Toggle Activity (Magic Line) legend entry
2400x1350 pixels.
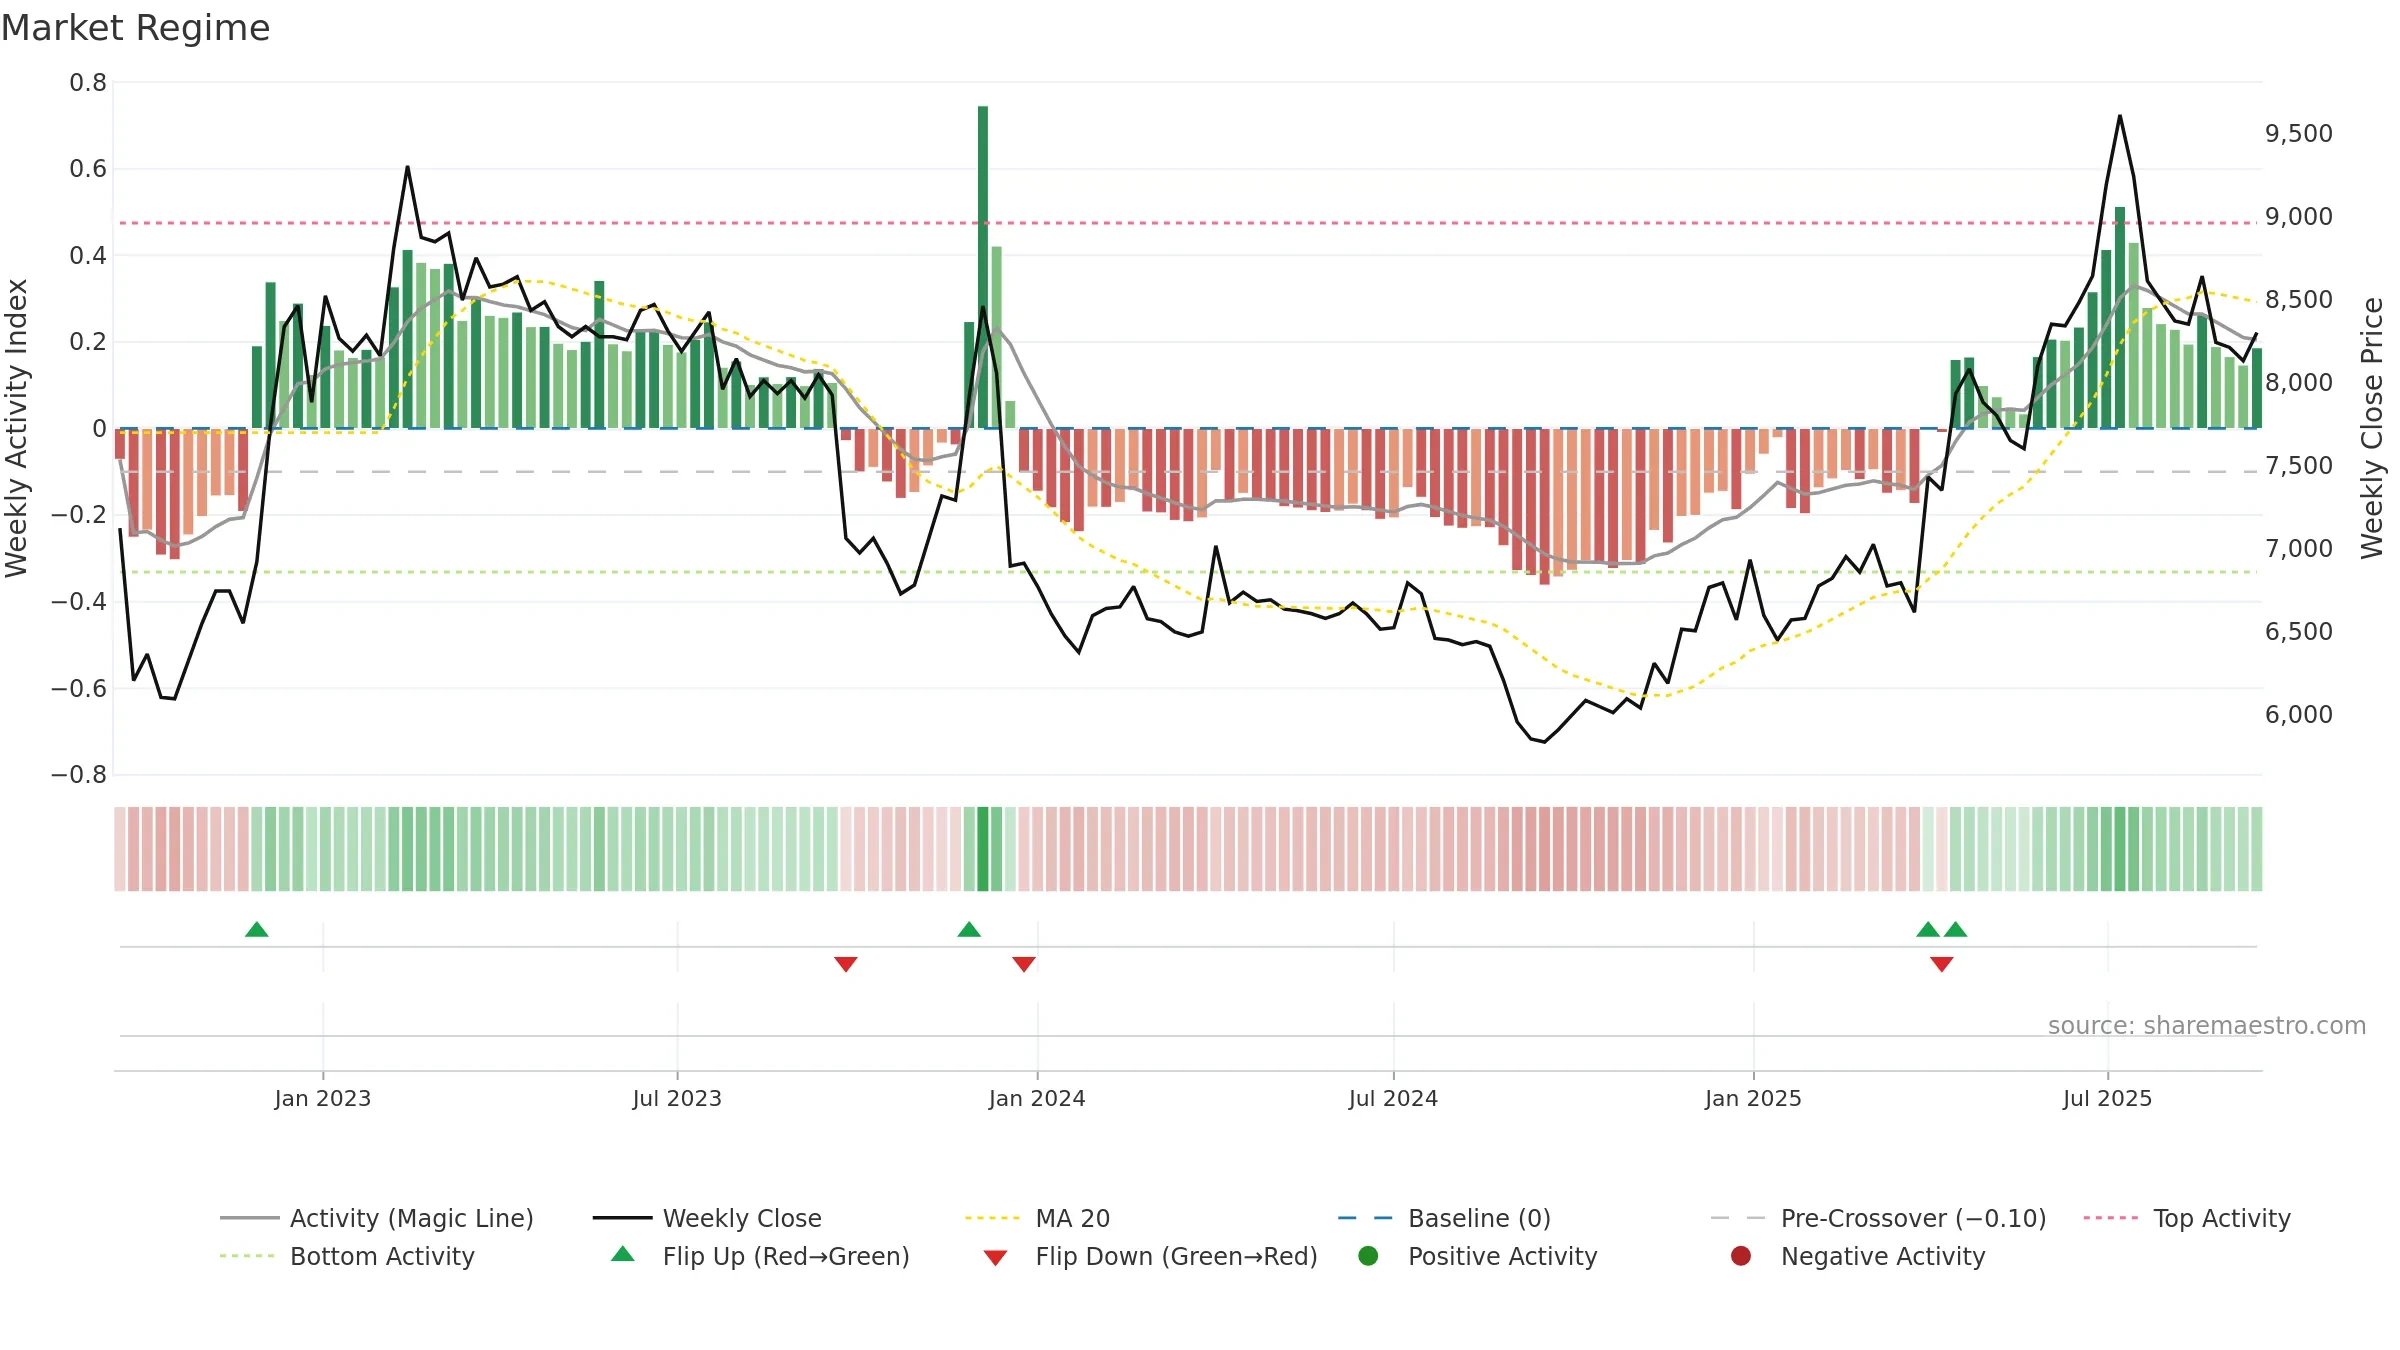coord(377,1218)
